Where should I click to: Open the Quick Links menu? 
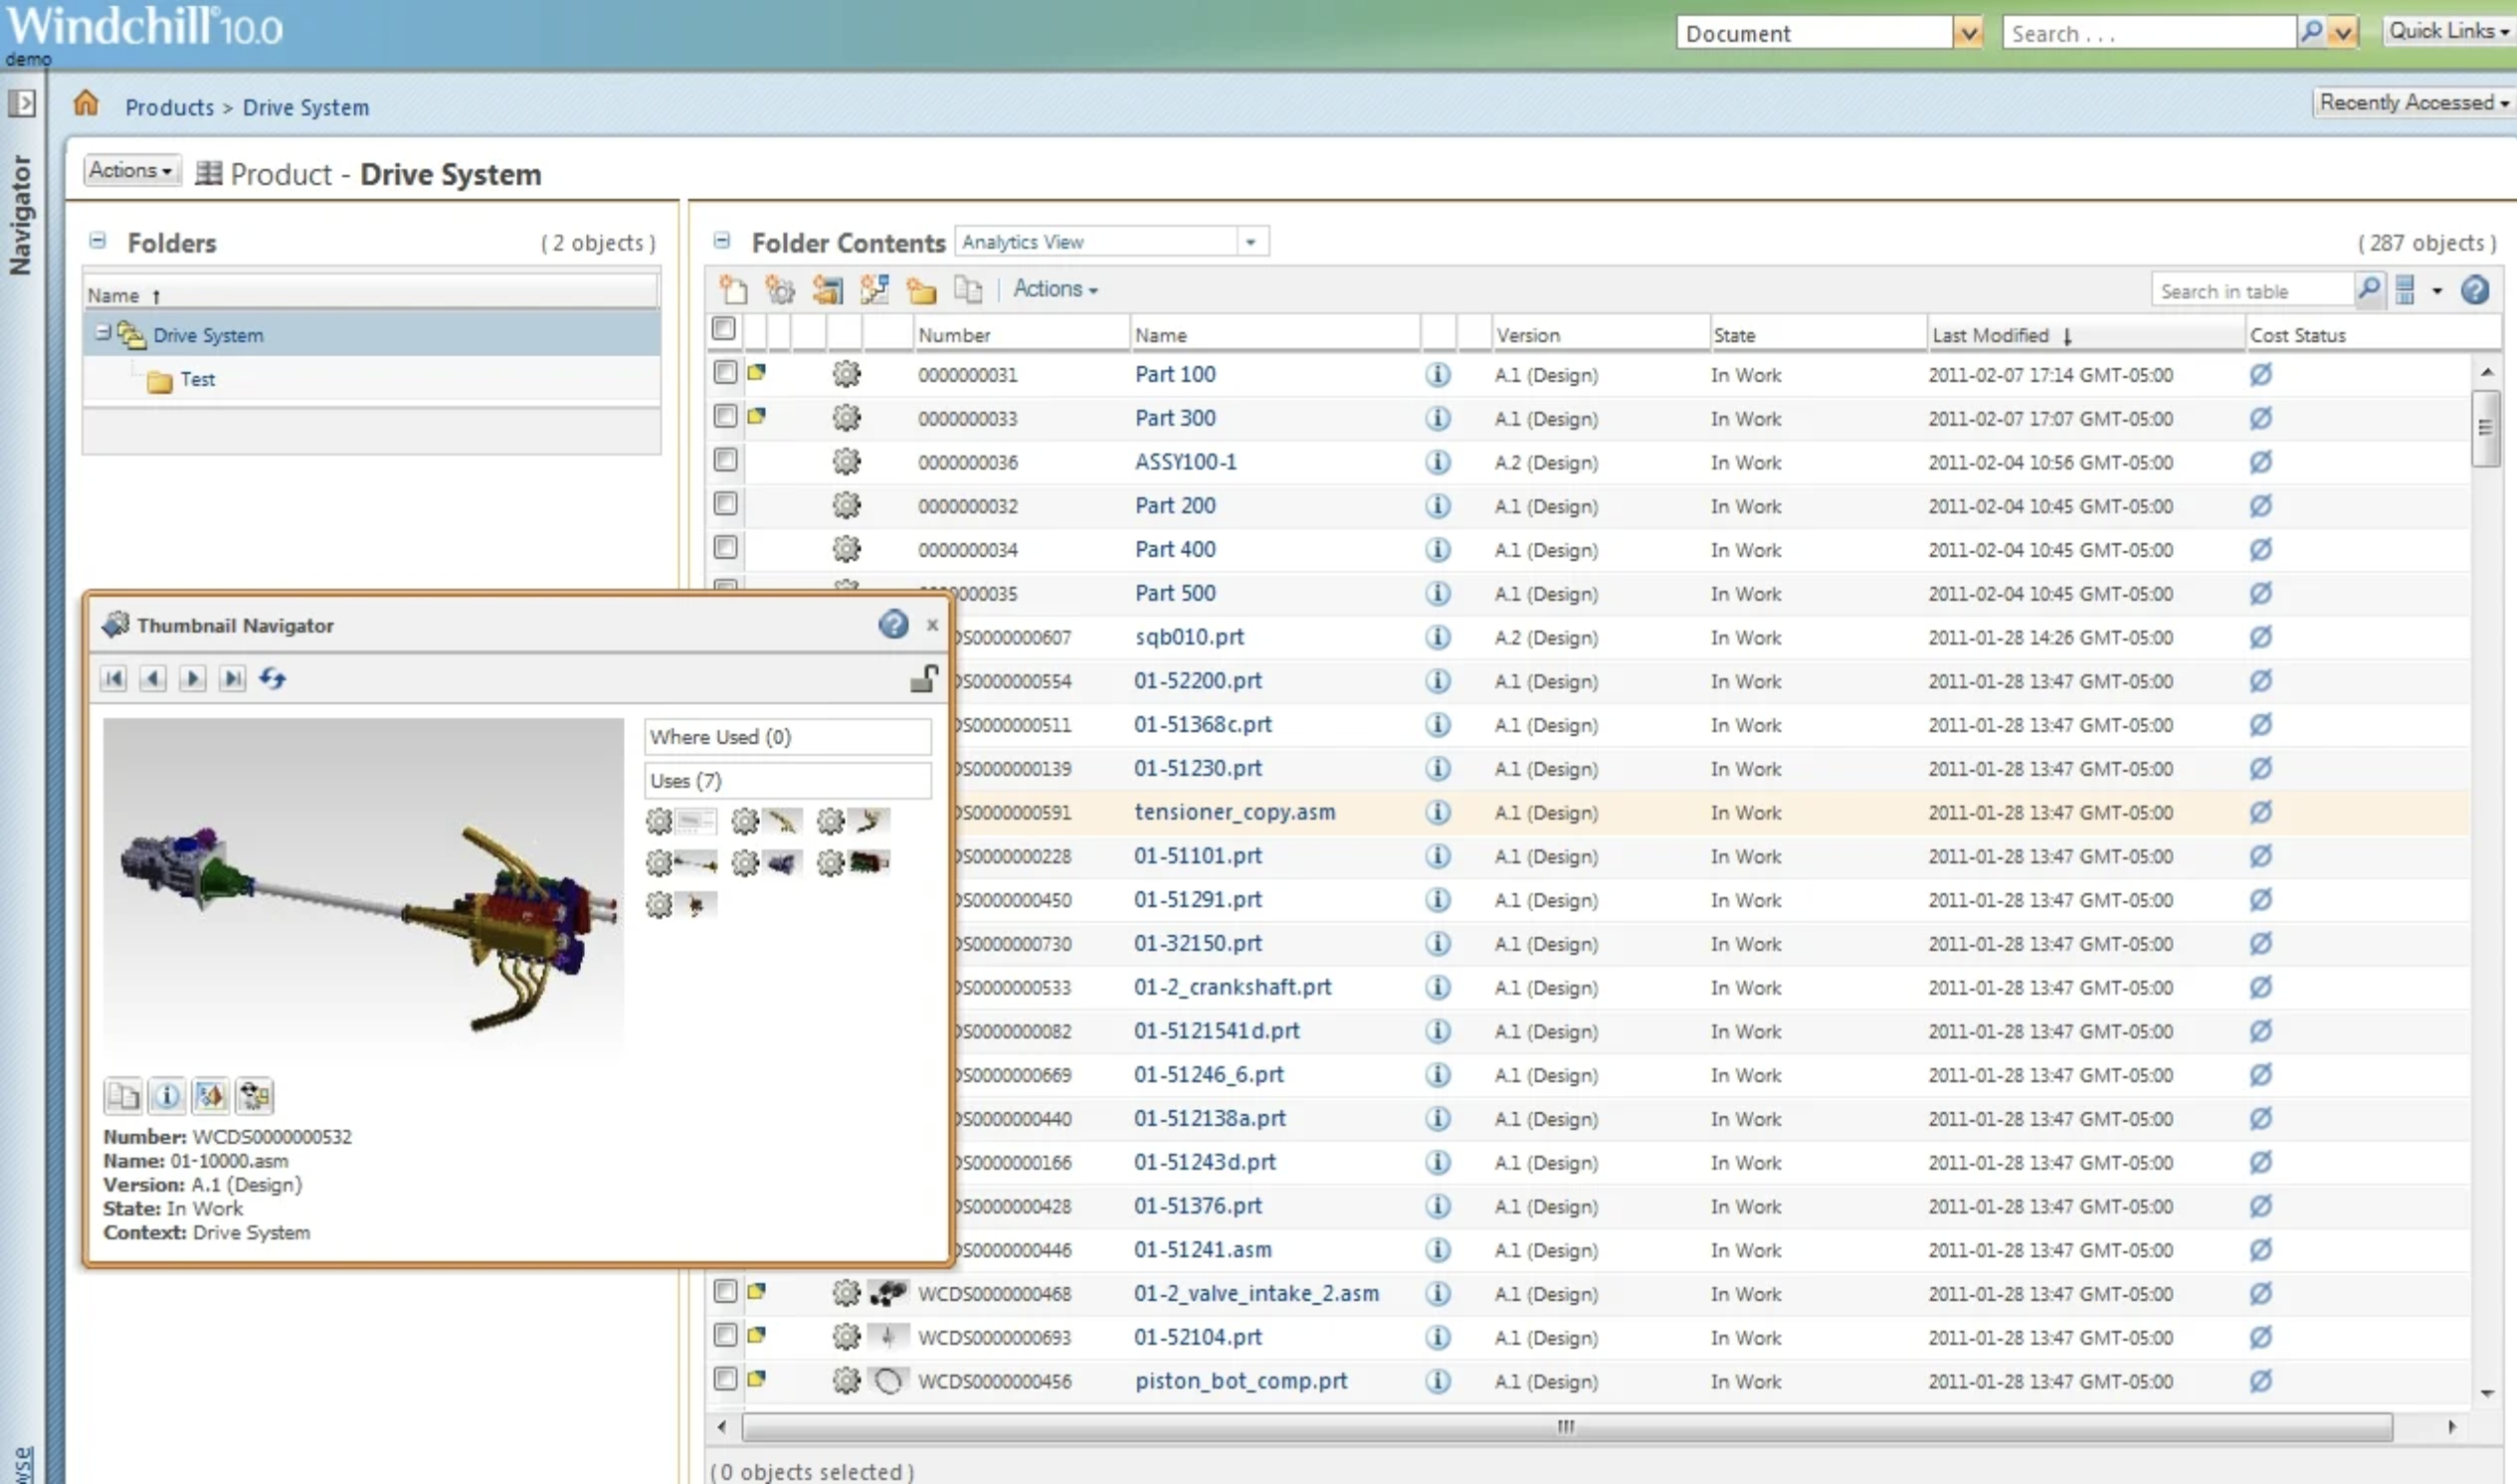(x=2447, y=29)
